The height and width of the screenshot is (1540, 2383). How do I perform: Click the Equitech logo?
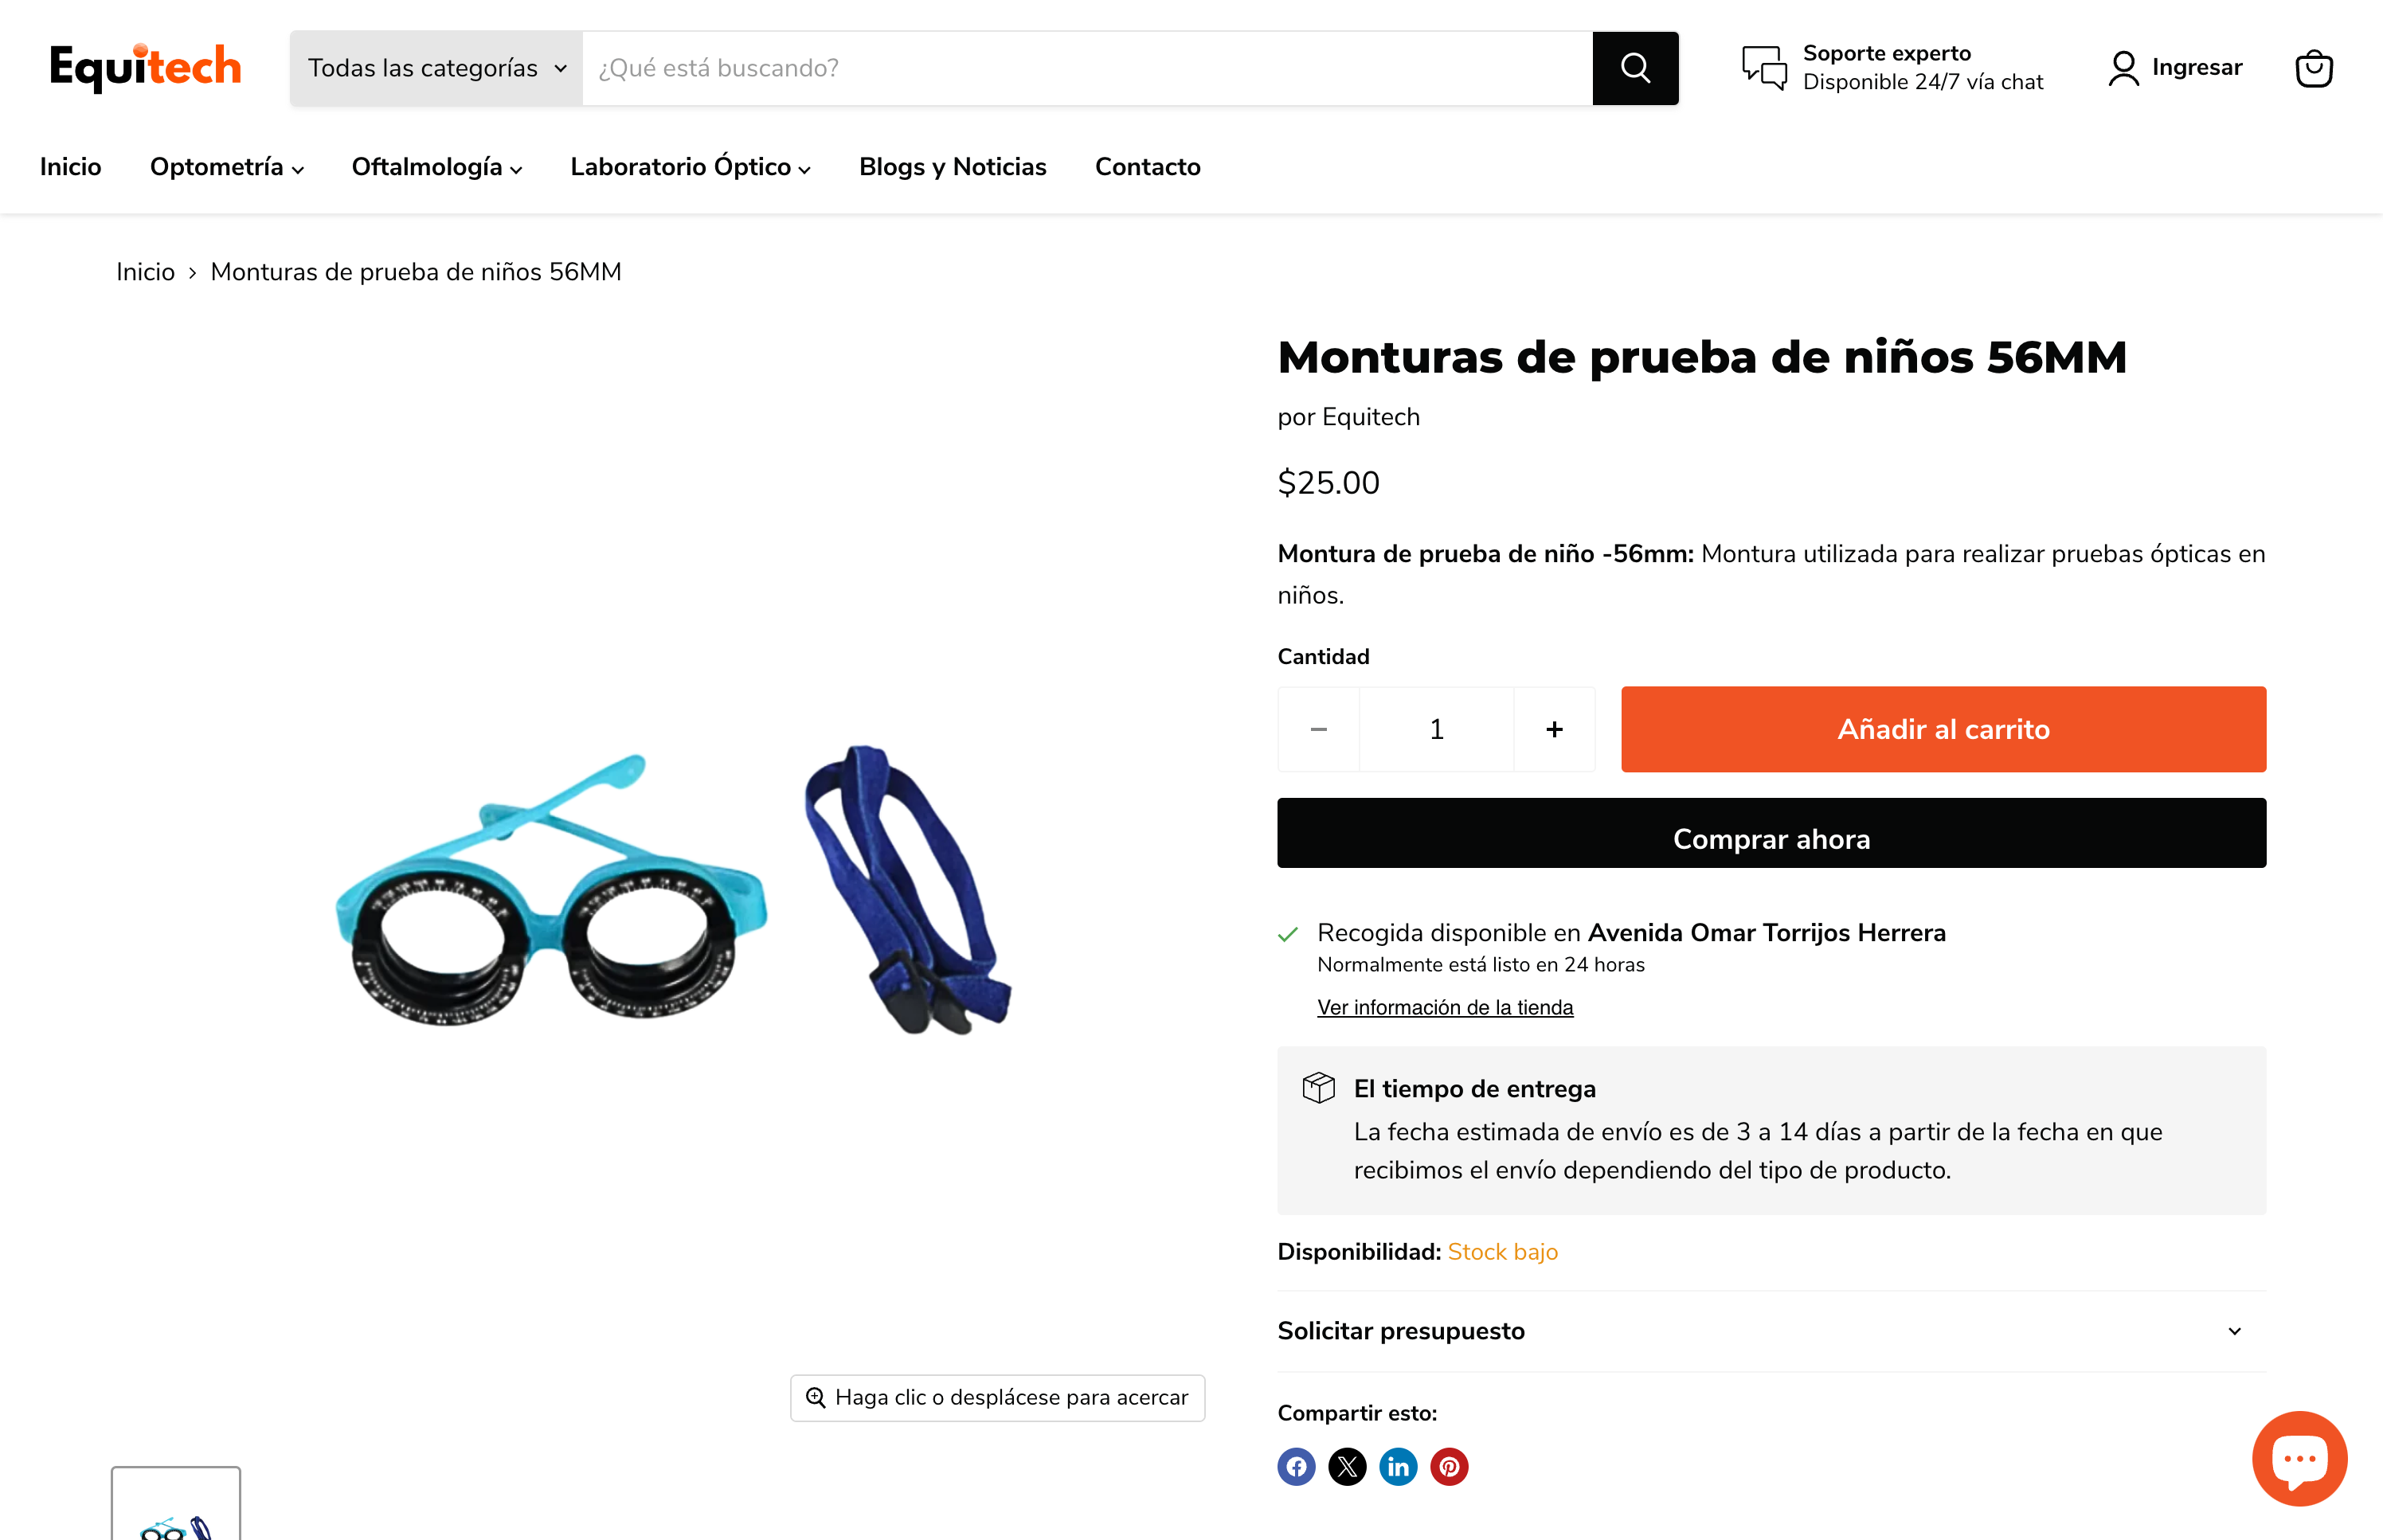(x=146, y=67)
